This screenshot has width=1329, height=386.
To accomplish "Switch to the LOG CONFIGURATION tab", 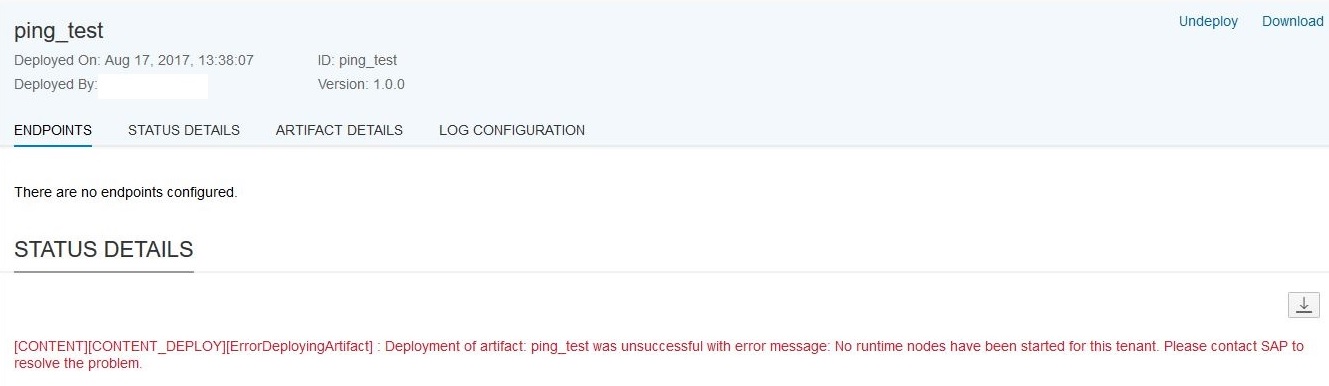I will point(512,130).
